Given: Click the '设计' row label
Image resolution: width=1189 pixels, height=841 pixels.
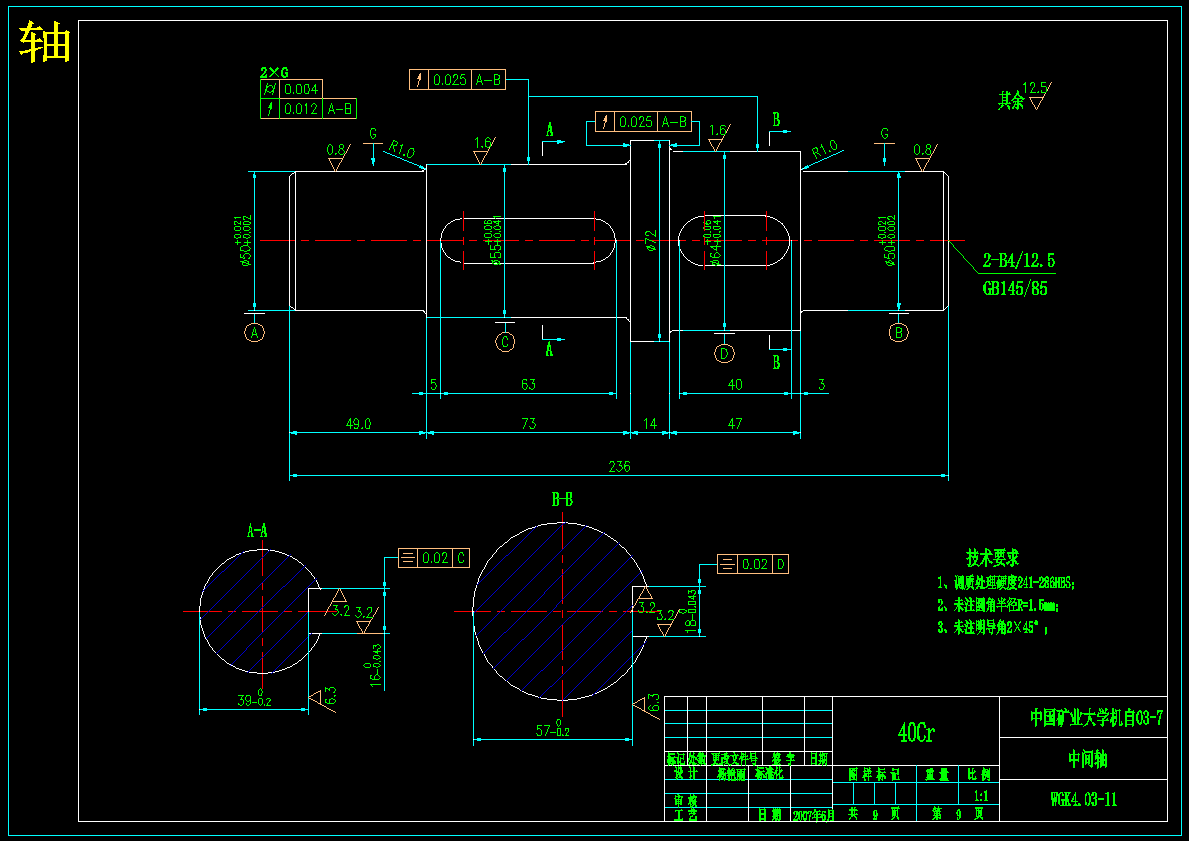Looking at the screenshot, I should (685, 773).
